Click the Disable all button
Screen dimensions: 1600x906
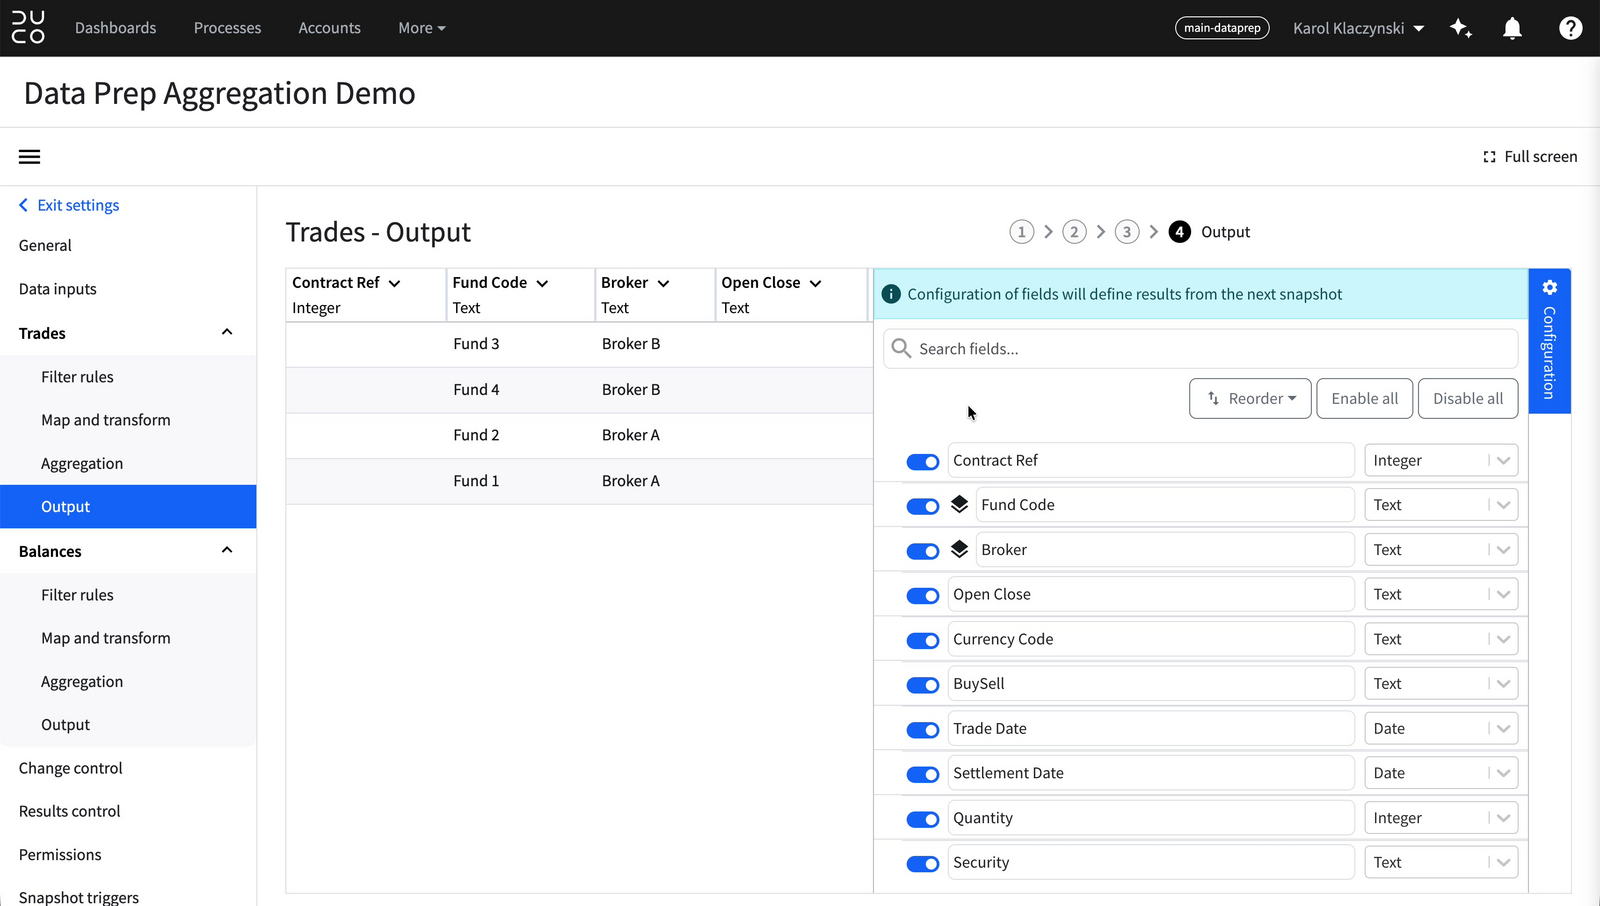pyautogui.click(x=1468, y=398)
